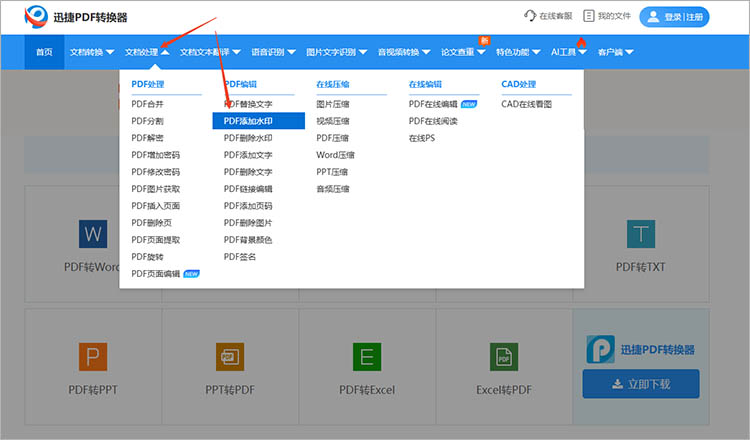750x440 pixels.
Task: Select PDF删除文字 menu item
Action: click(248, 172)
